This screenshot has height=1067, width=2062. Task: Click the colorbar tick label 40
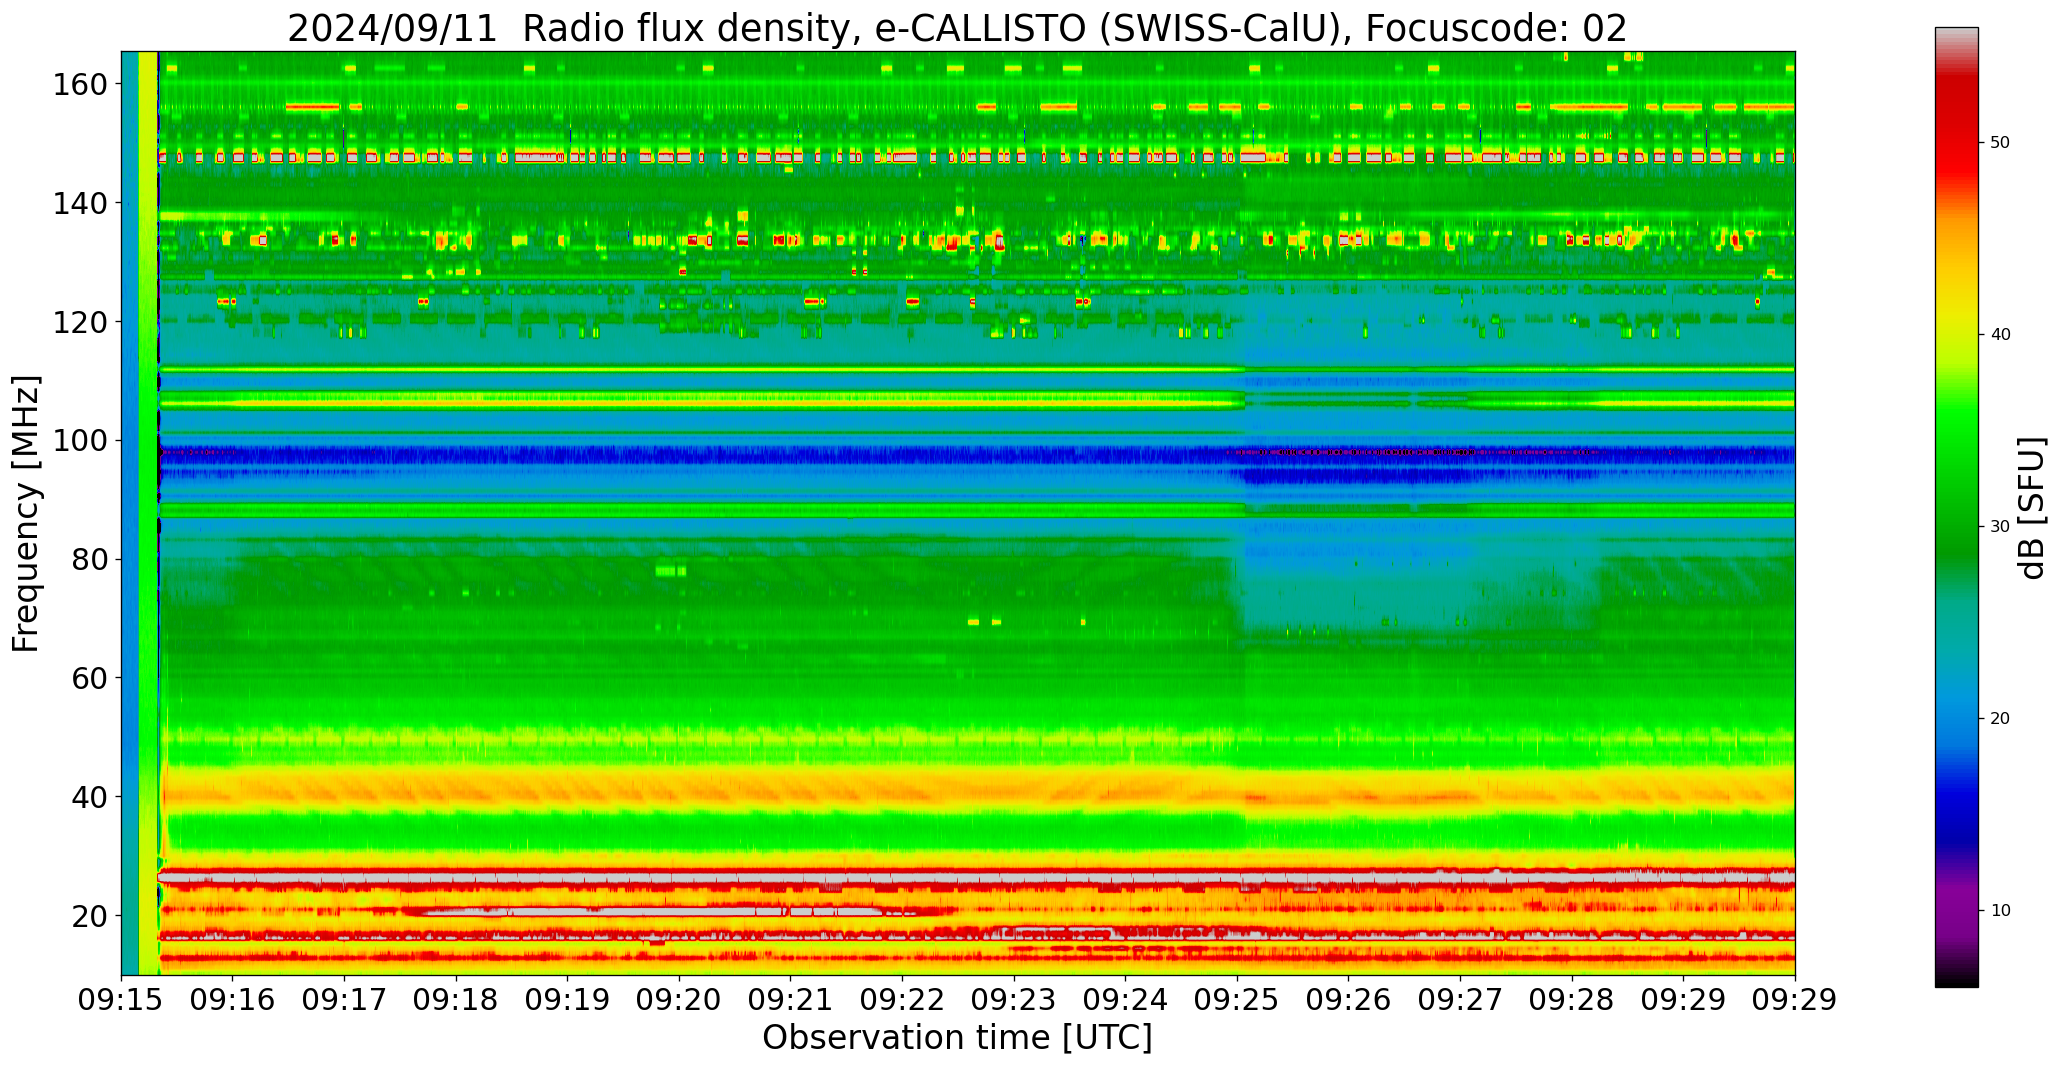coord(2001,334)
